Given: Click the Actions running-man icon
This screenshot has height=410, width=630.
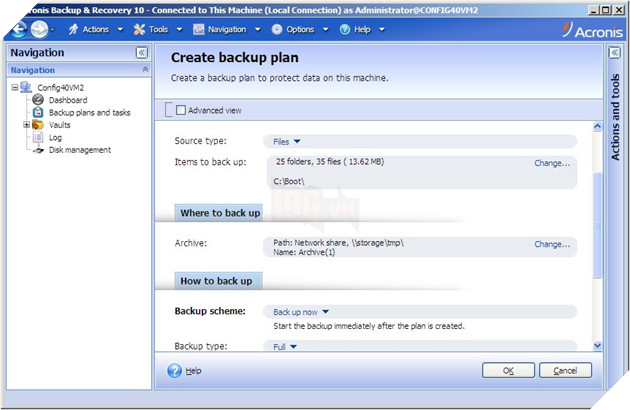Looking at the screenshot, I should (73, 29).
